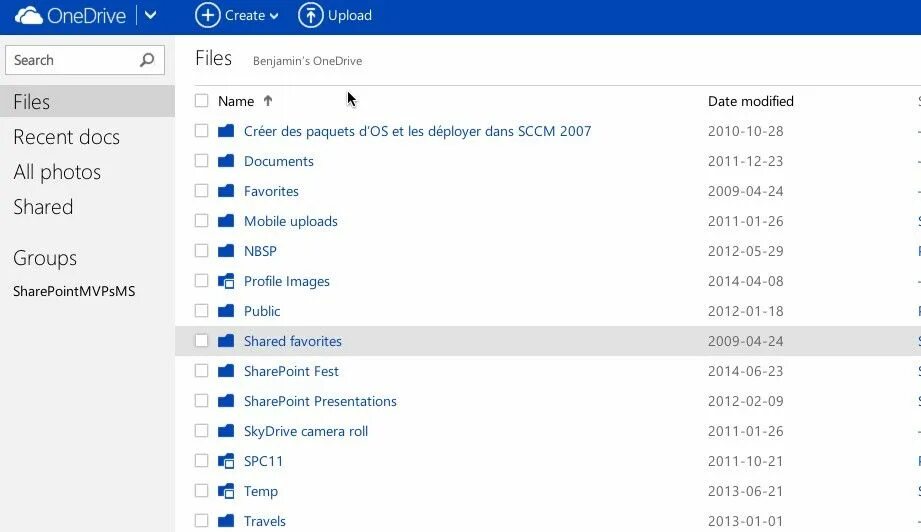Viewport: 921px width, 532px height.
Task: Click the Favorites folder icon
Action: [226, 190]
